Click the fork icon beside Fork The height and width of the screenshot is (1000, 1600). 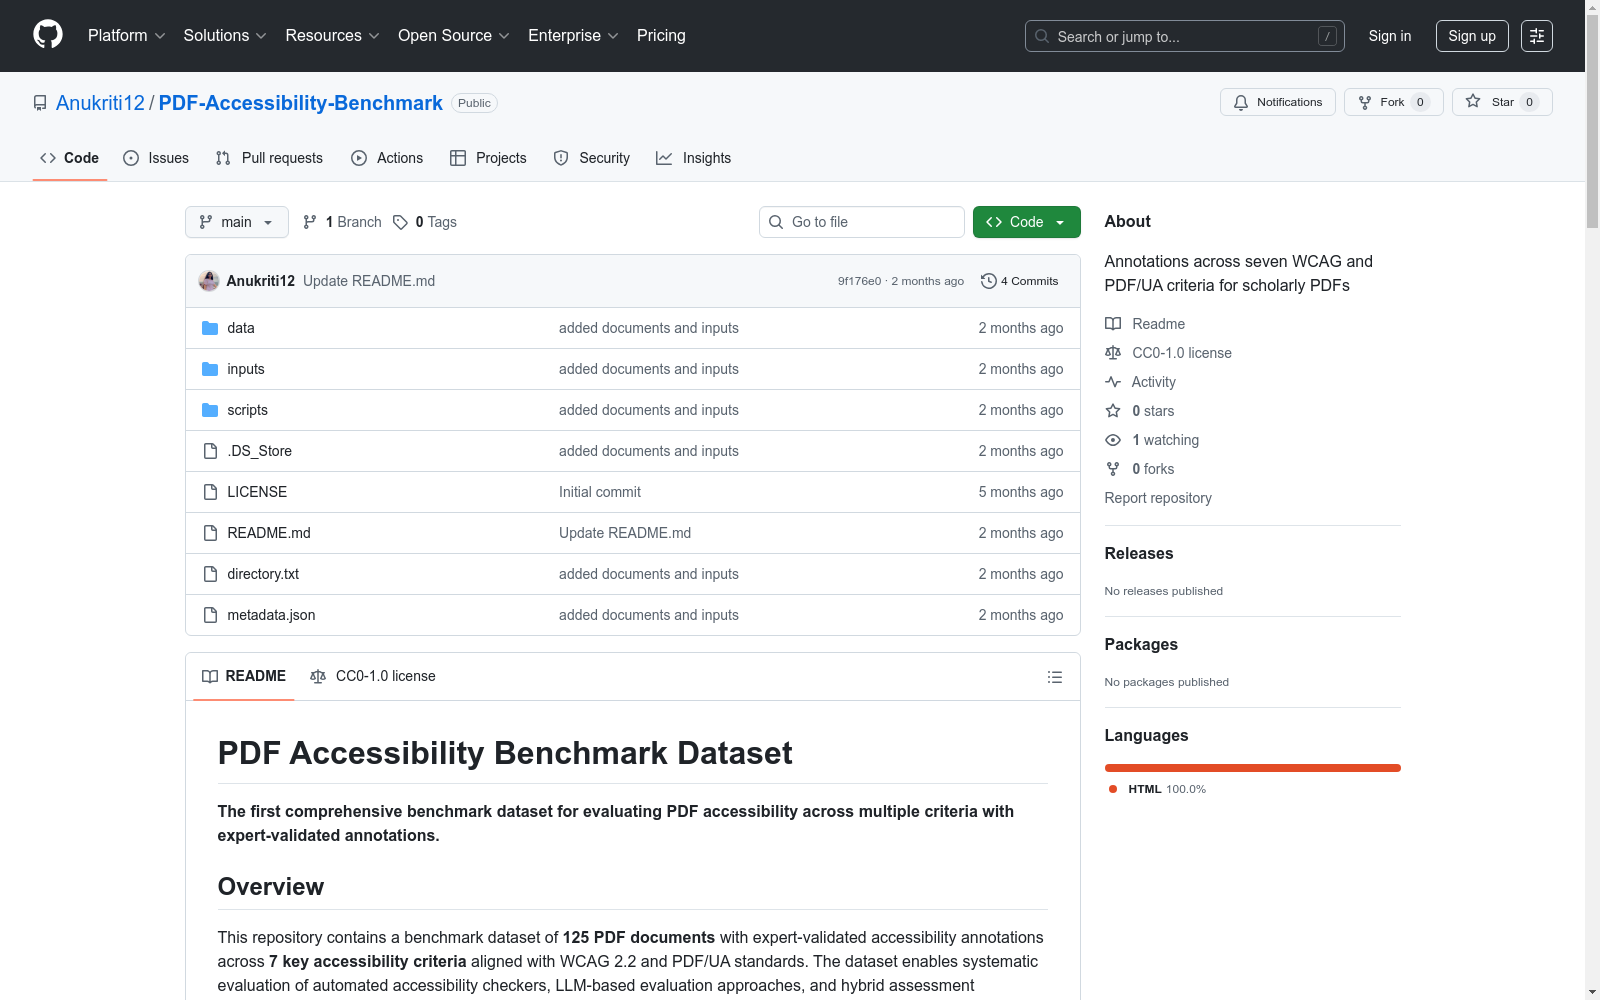(x=1365, y=102)
